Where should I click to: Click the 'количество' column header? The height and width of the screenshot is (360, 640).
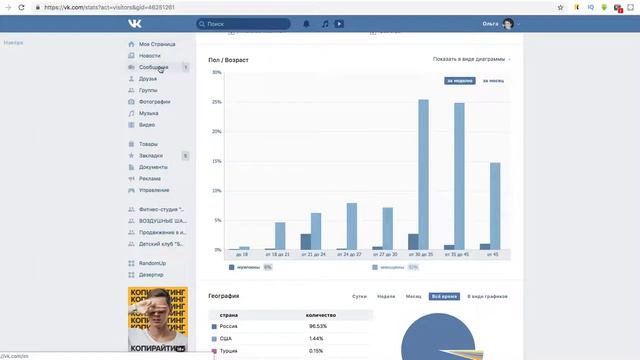tap(321, 316)
